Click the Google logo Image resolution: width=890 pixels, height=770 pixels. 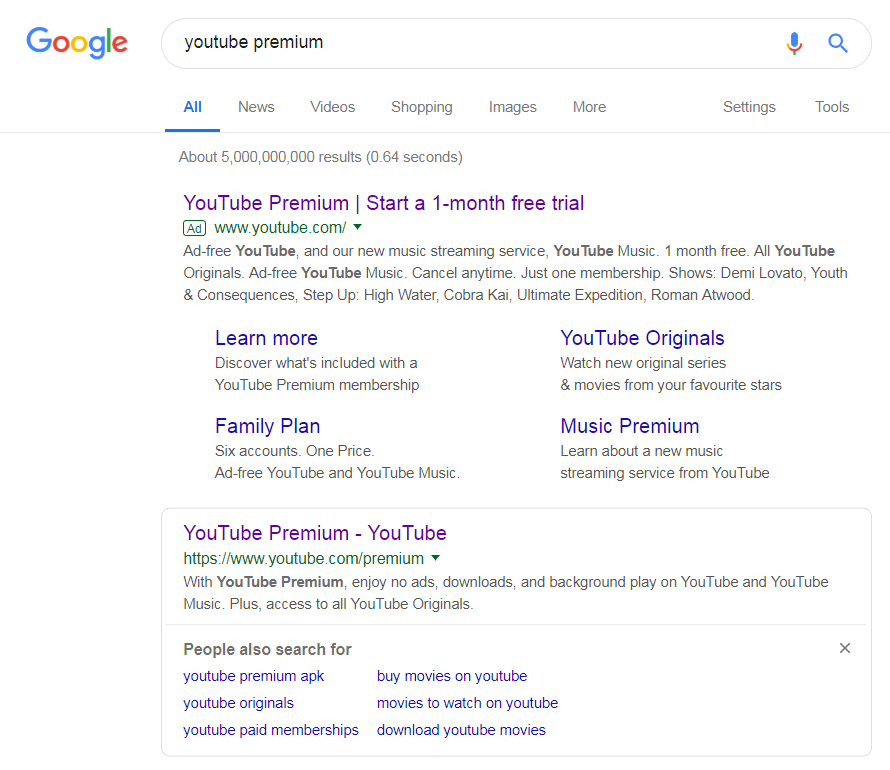tap(77, 43)
